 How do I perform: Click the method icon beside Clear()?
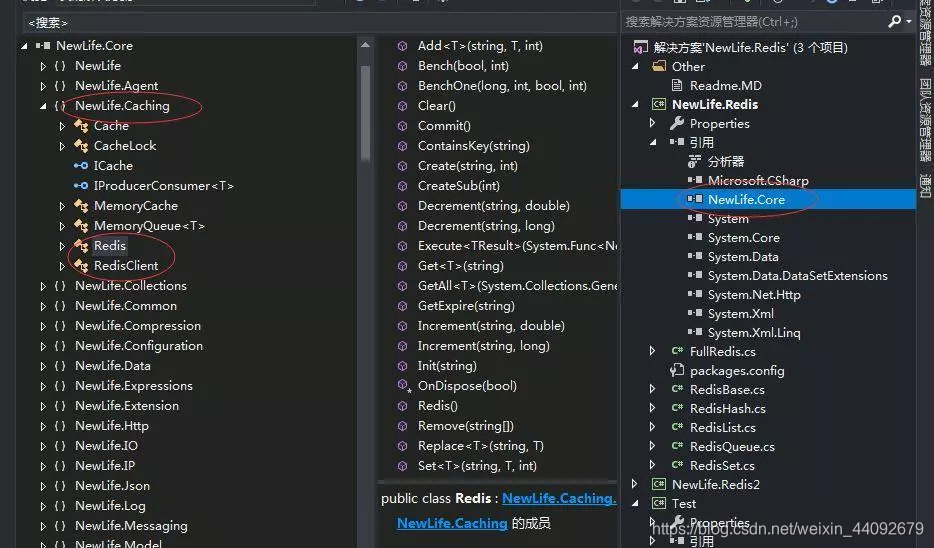click(403, 106)
